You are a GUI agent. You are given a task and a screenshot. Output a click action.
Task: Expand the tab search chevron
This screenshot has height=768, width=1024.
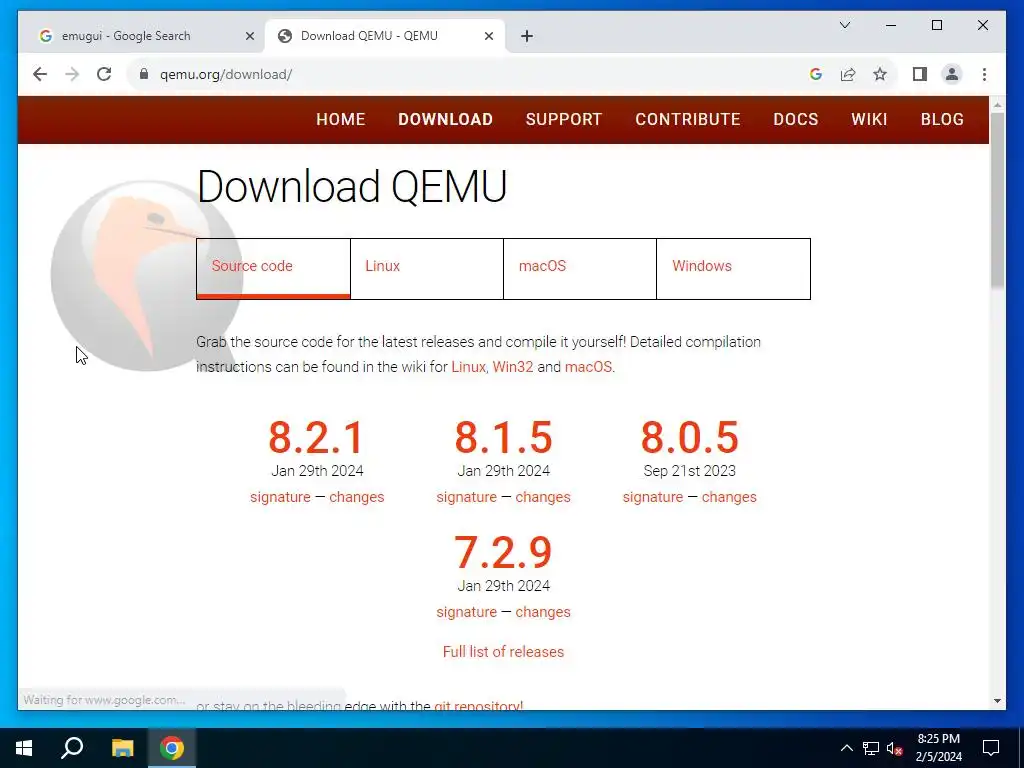[x=844, y=25]
